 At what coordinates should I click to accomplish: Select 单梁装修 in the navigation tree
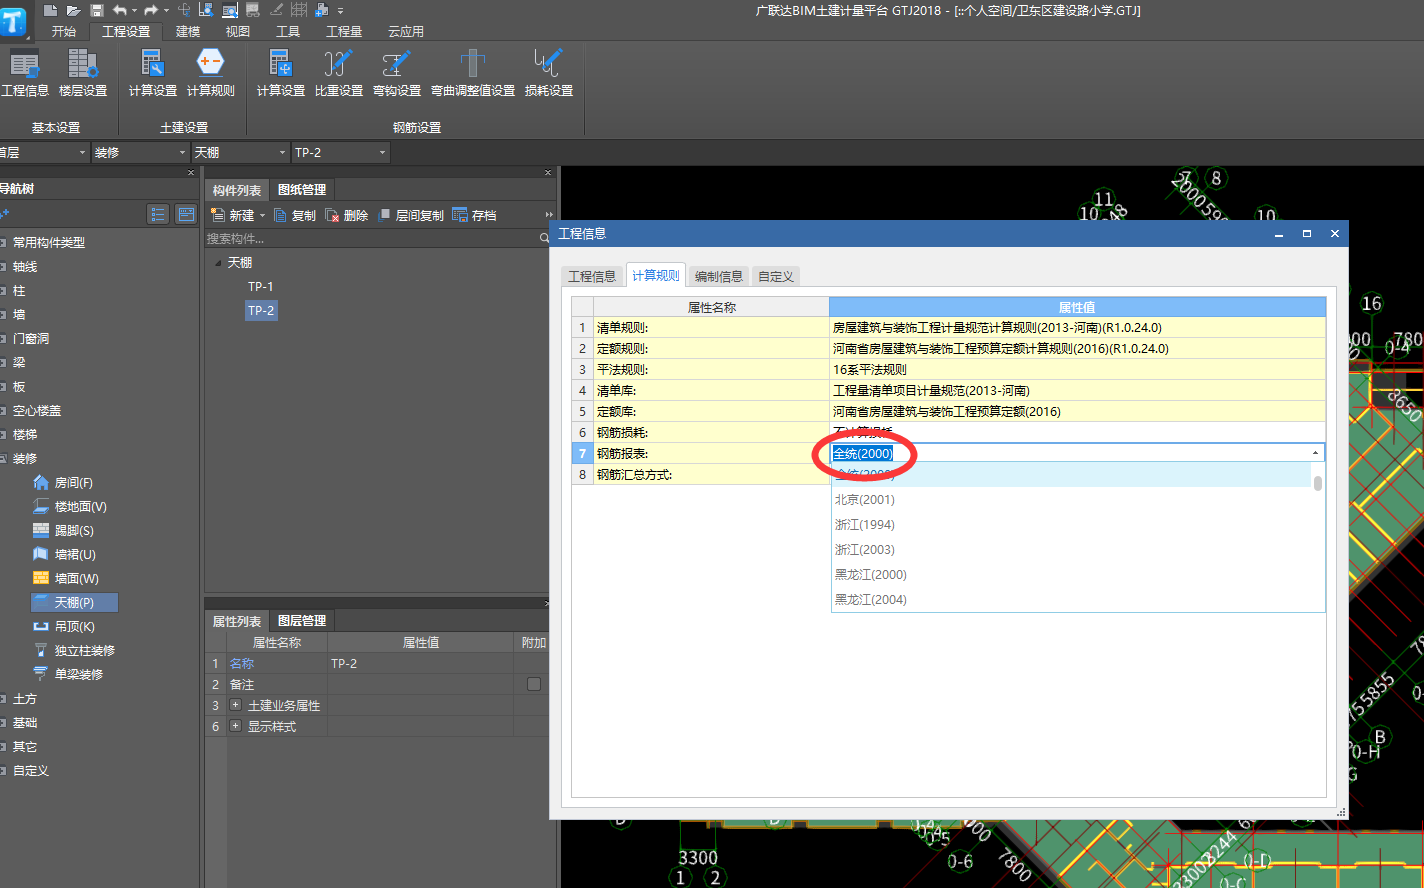[68, 674]
